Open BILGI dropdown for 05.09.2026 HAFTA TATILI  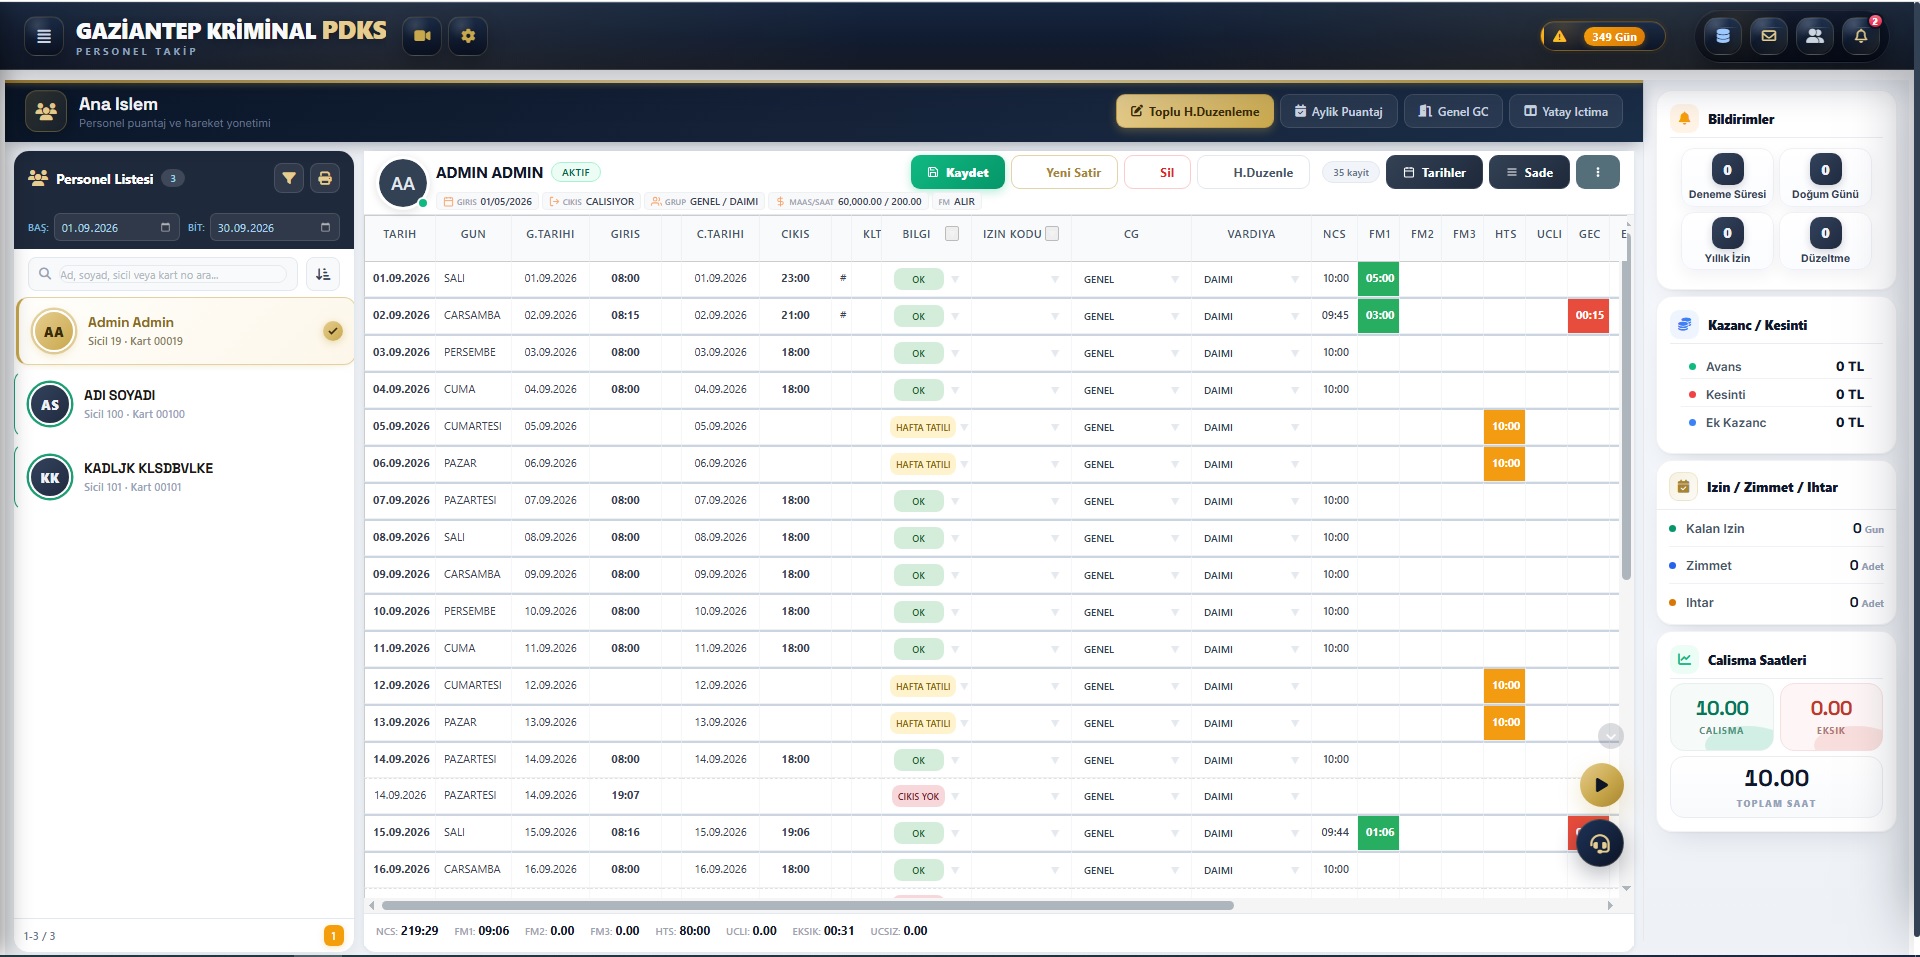pyautogui.click(x=964, y=427)
